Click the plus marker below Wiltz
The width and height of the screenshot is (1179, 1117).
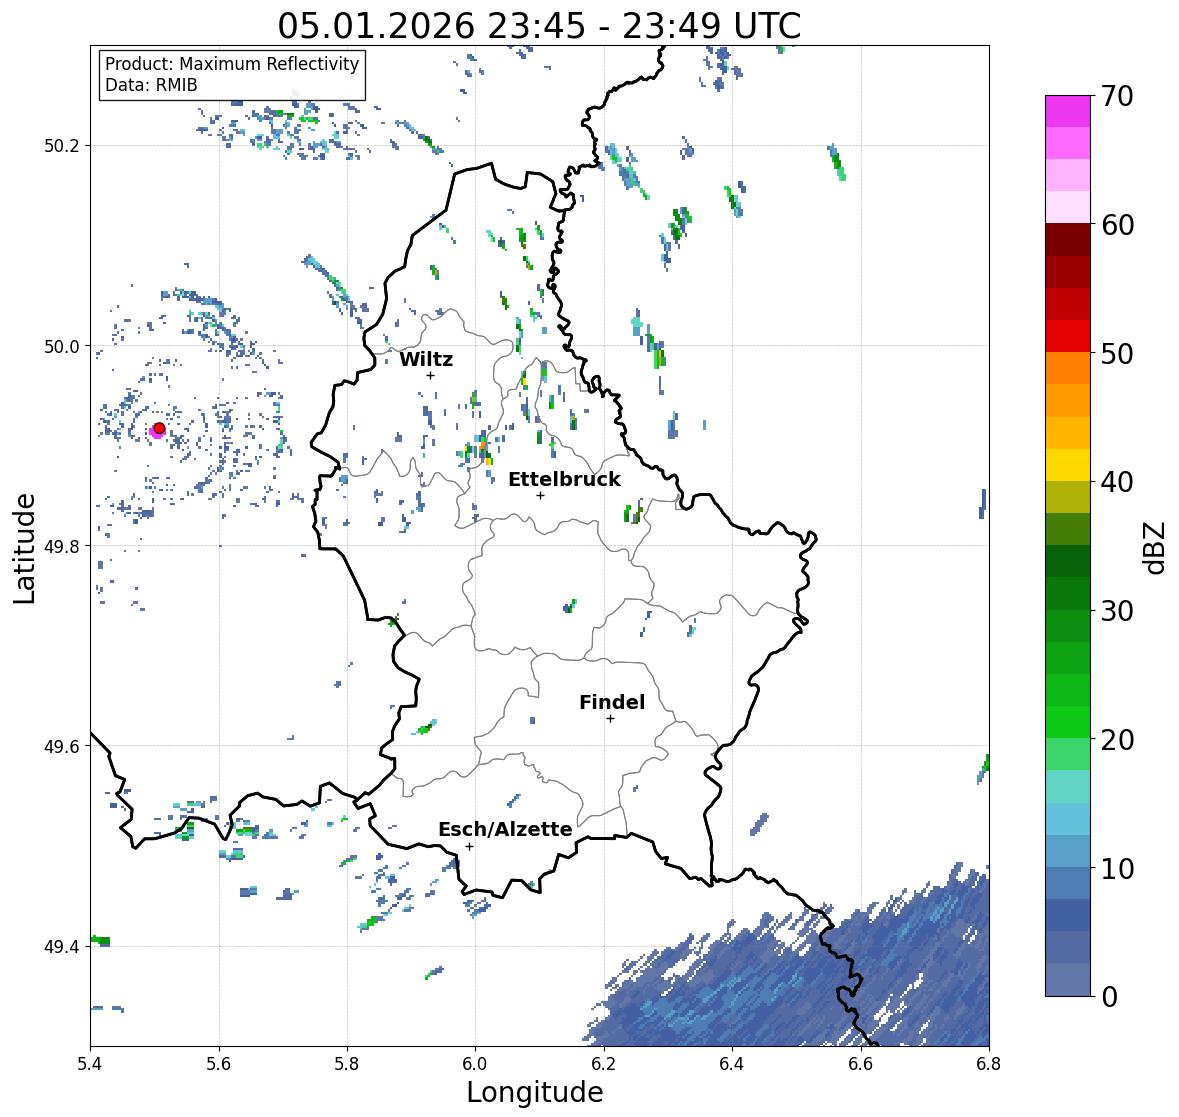point(430,375)
